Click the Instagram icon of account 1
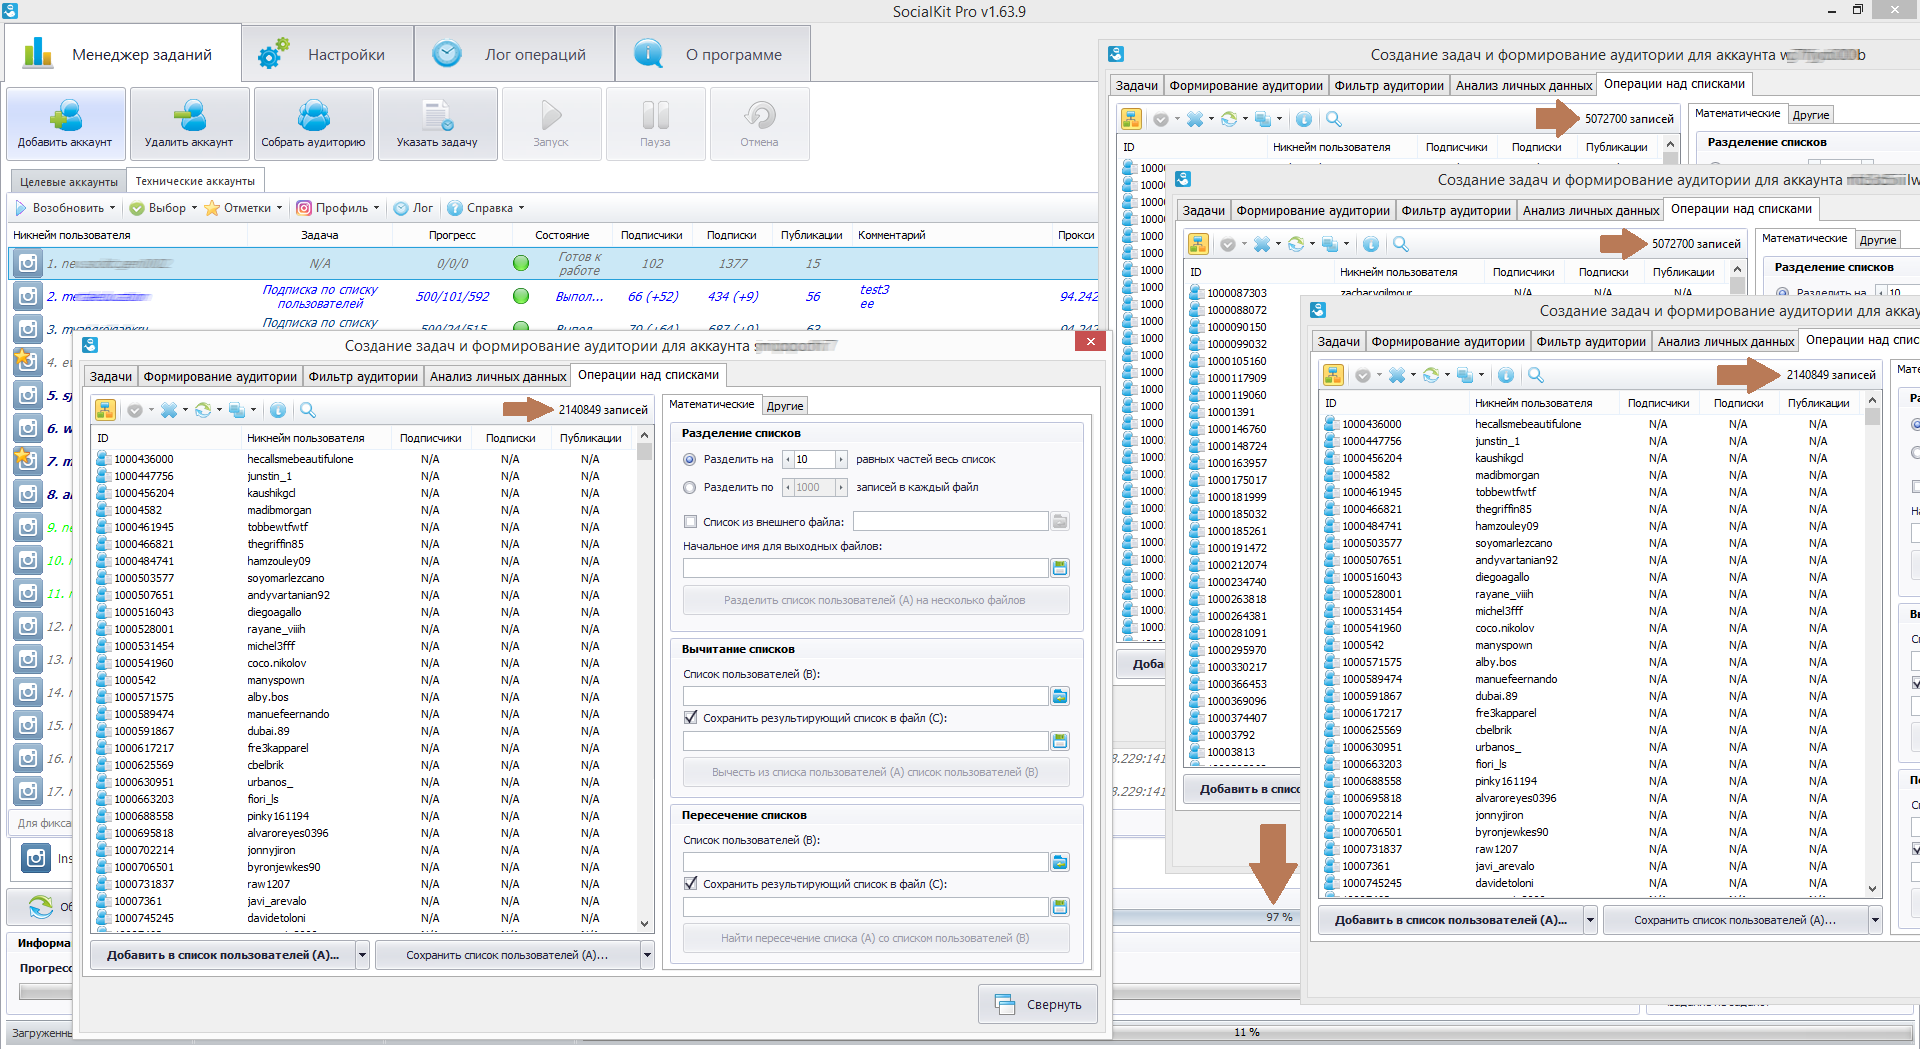1920x1049 pixels. [x=28, y=263]
